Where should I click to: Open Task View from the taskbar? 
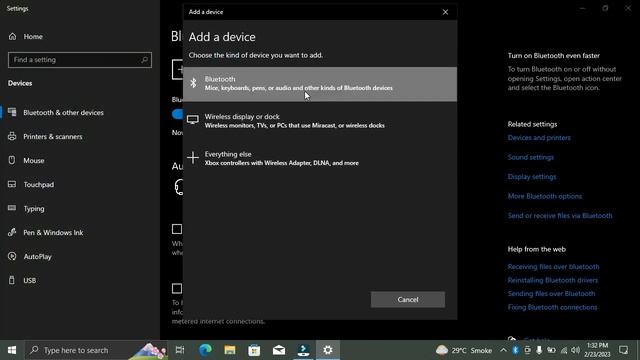[180, 350]
